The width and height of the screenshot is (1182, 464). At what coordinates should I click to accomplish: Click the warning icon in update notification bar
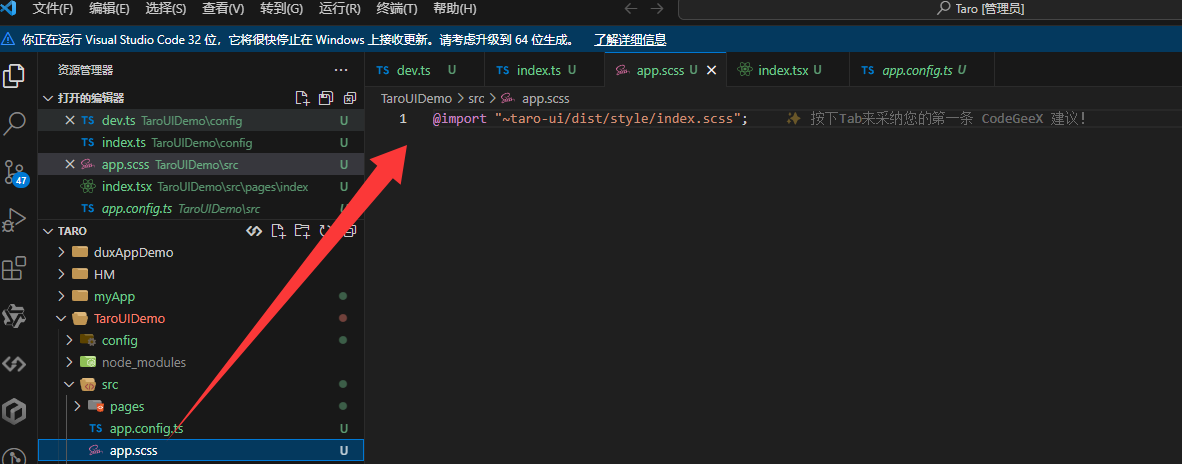pos(8,39)
